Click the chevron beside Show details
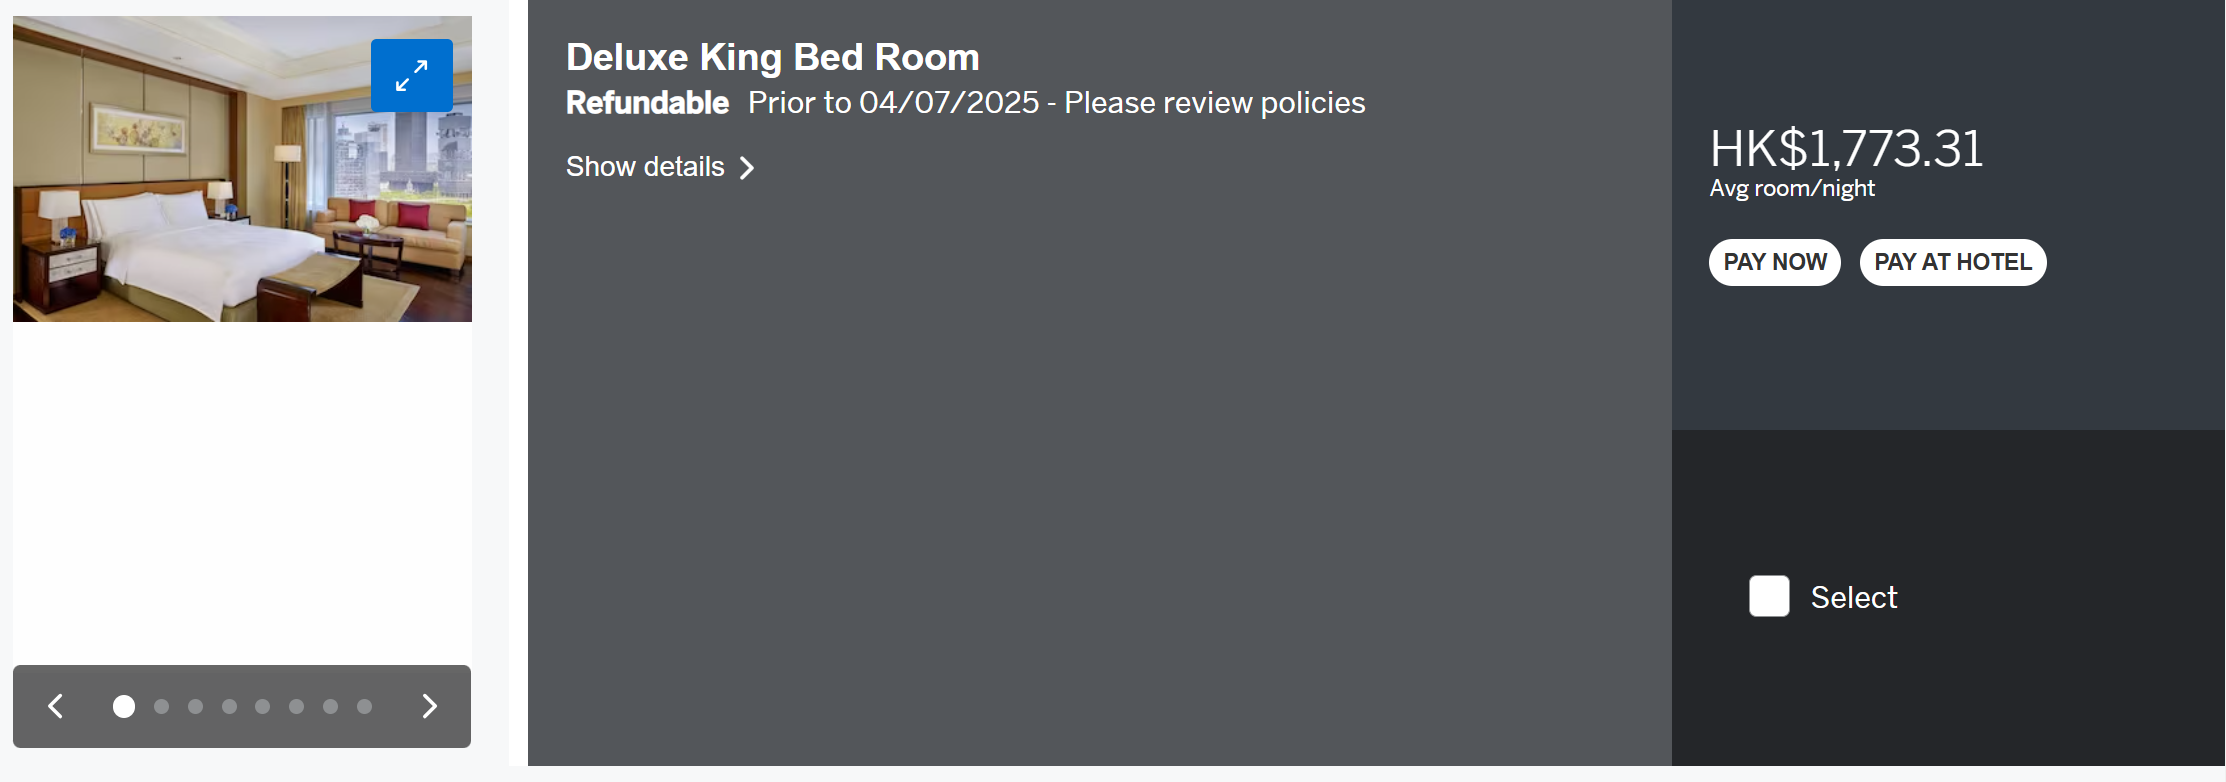 pos(746,168)
